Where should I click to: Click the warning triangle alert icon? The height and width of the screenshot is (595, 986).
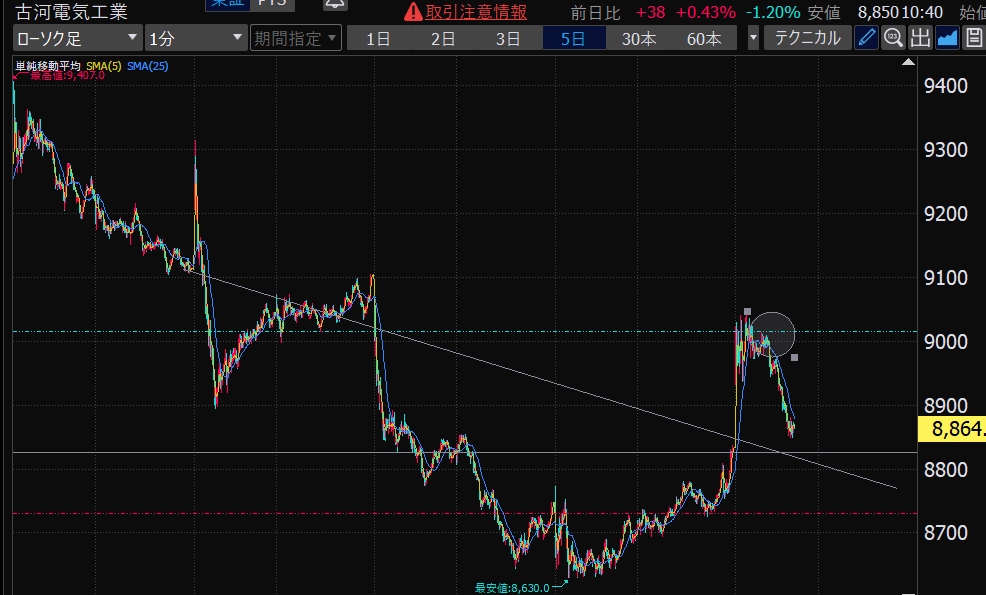(412, 13)
